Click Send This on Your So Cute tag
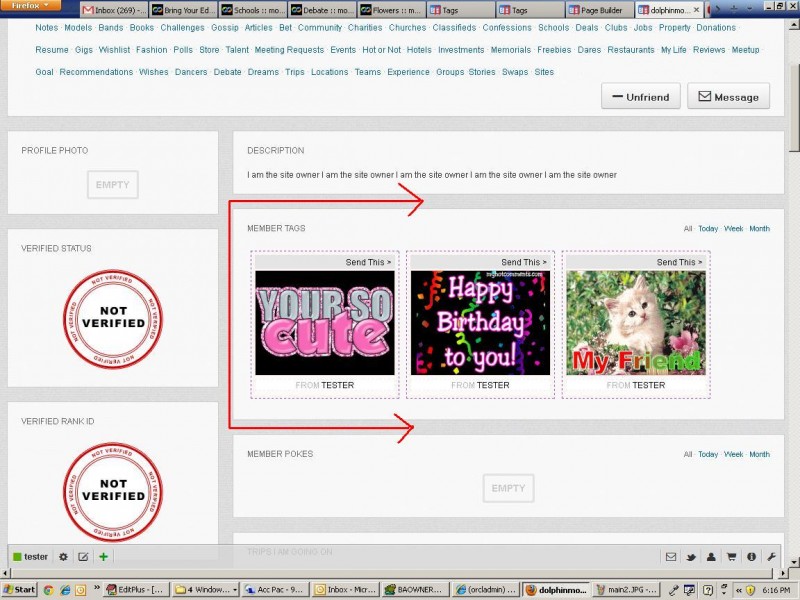 click(x=368, y=262)
